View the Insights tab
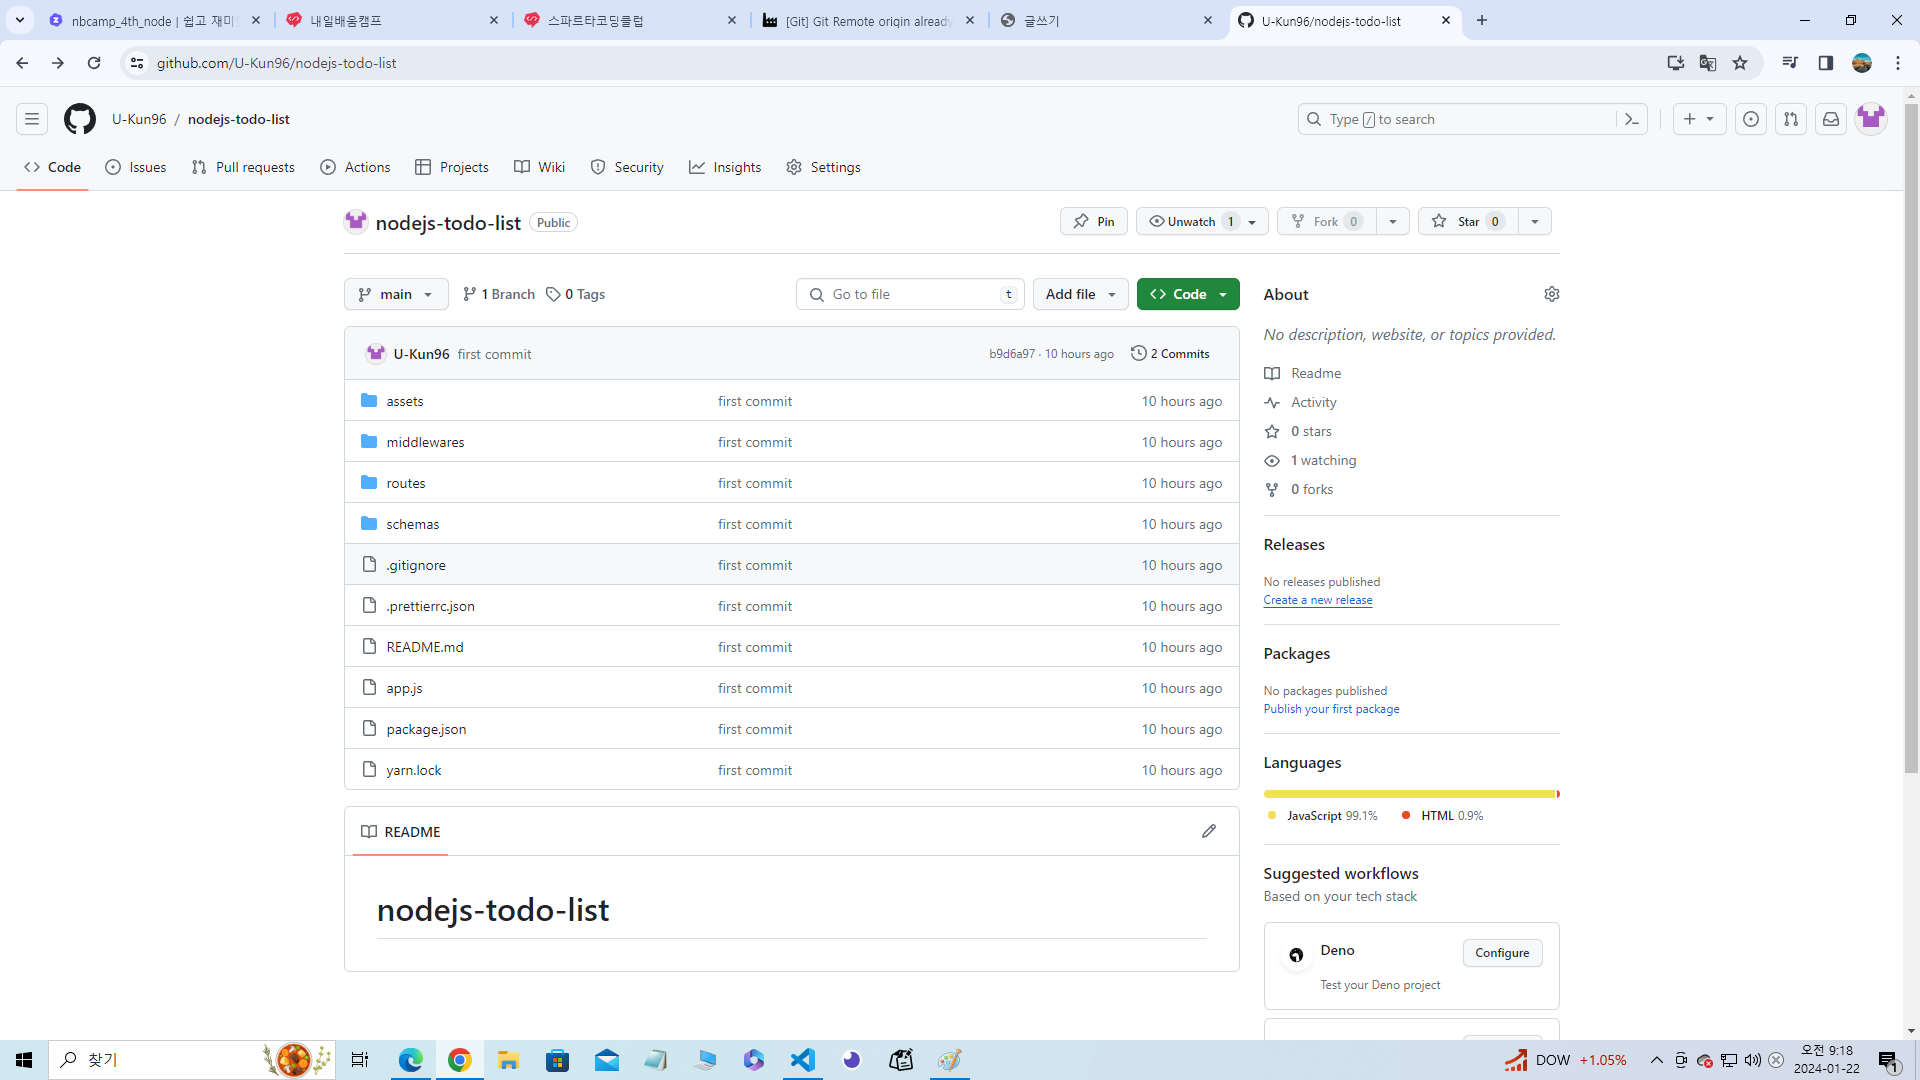Viewport: 1920px width, 1080px height. coord(725,167)
